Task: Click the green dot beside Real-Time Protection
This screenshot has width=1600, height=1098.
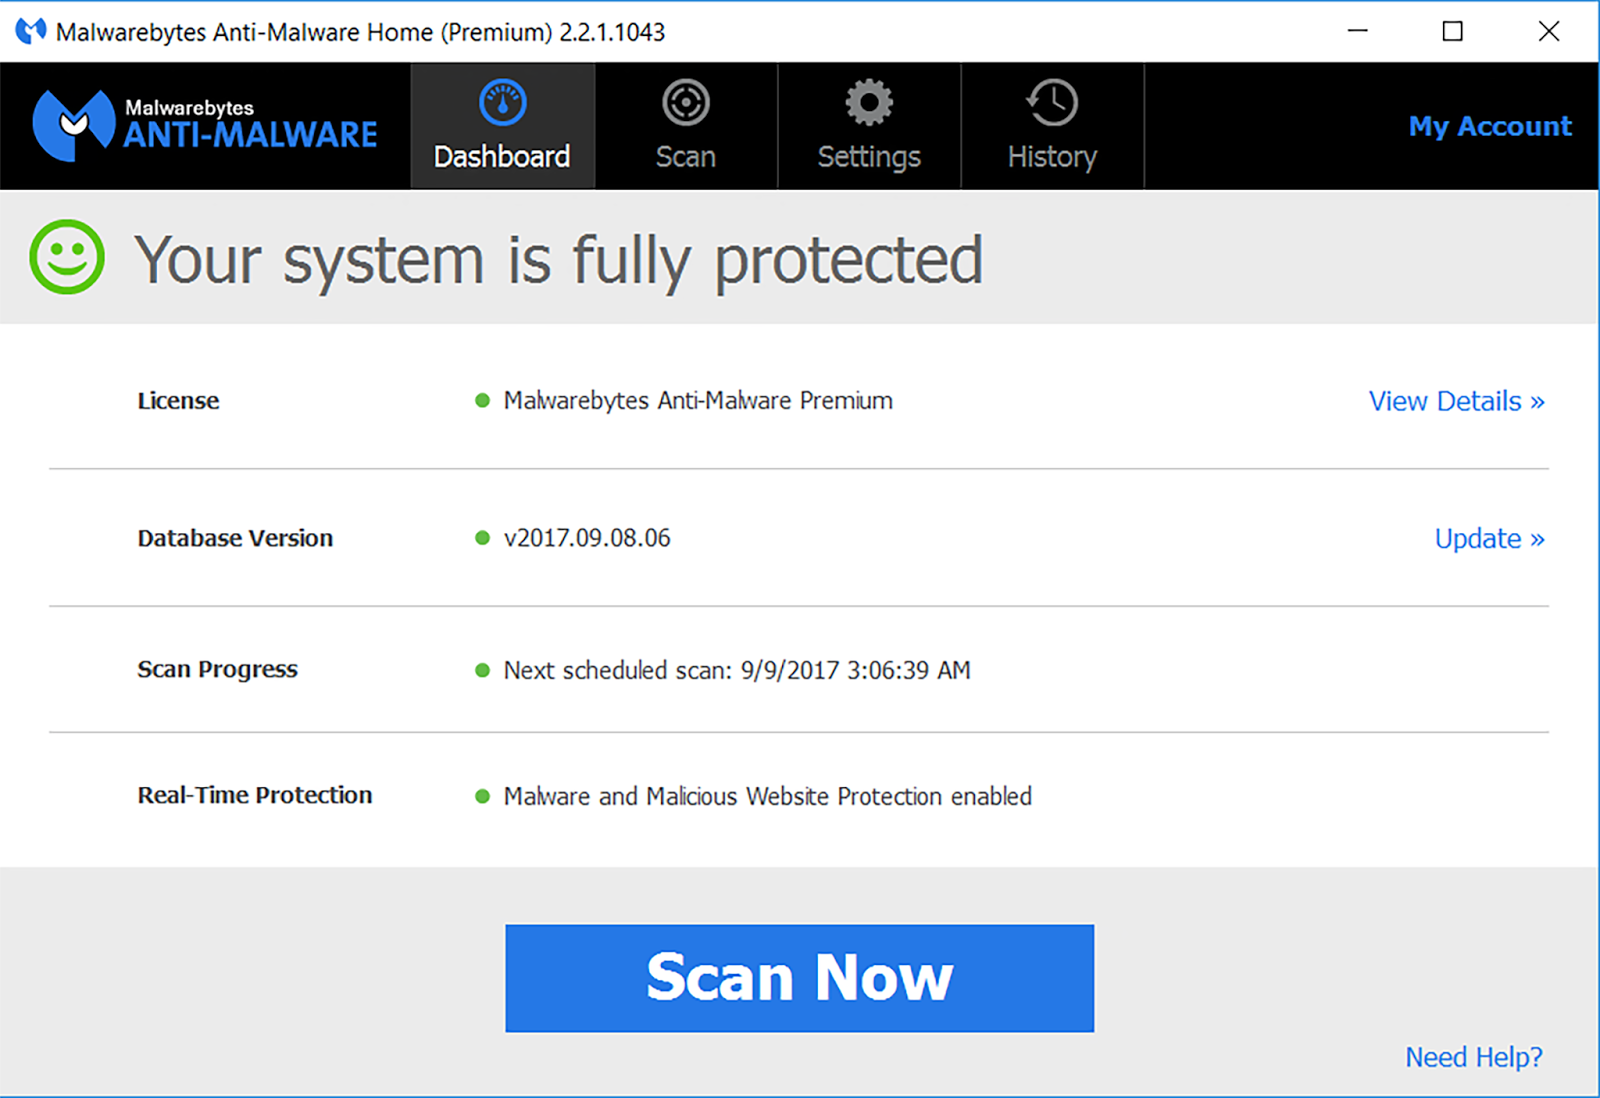Action: [483, 796]
